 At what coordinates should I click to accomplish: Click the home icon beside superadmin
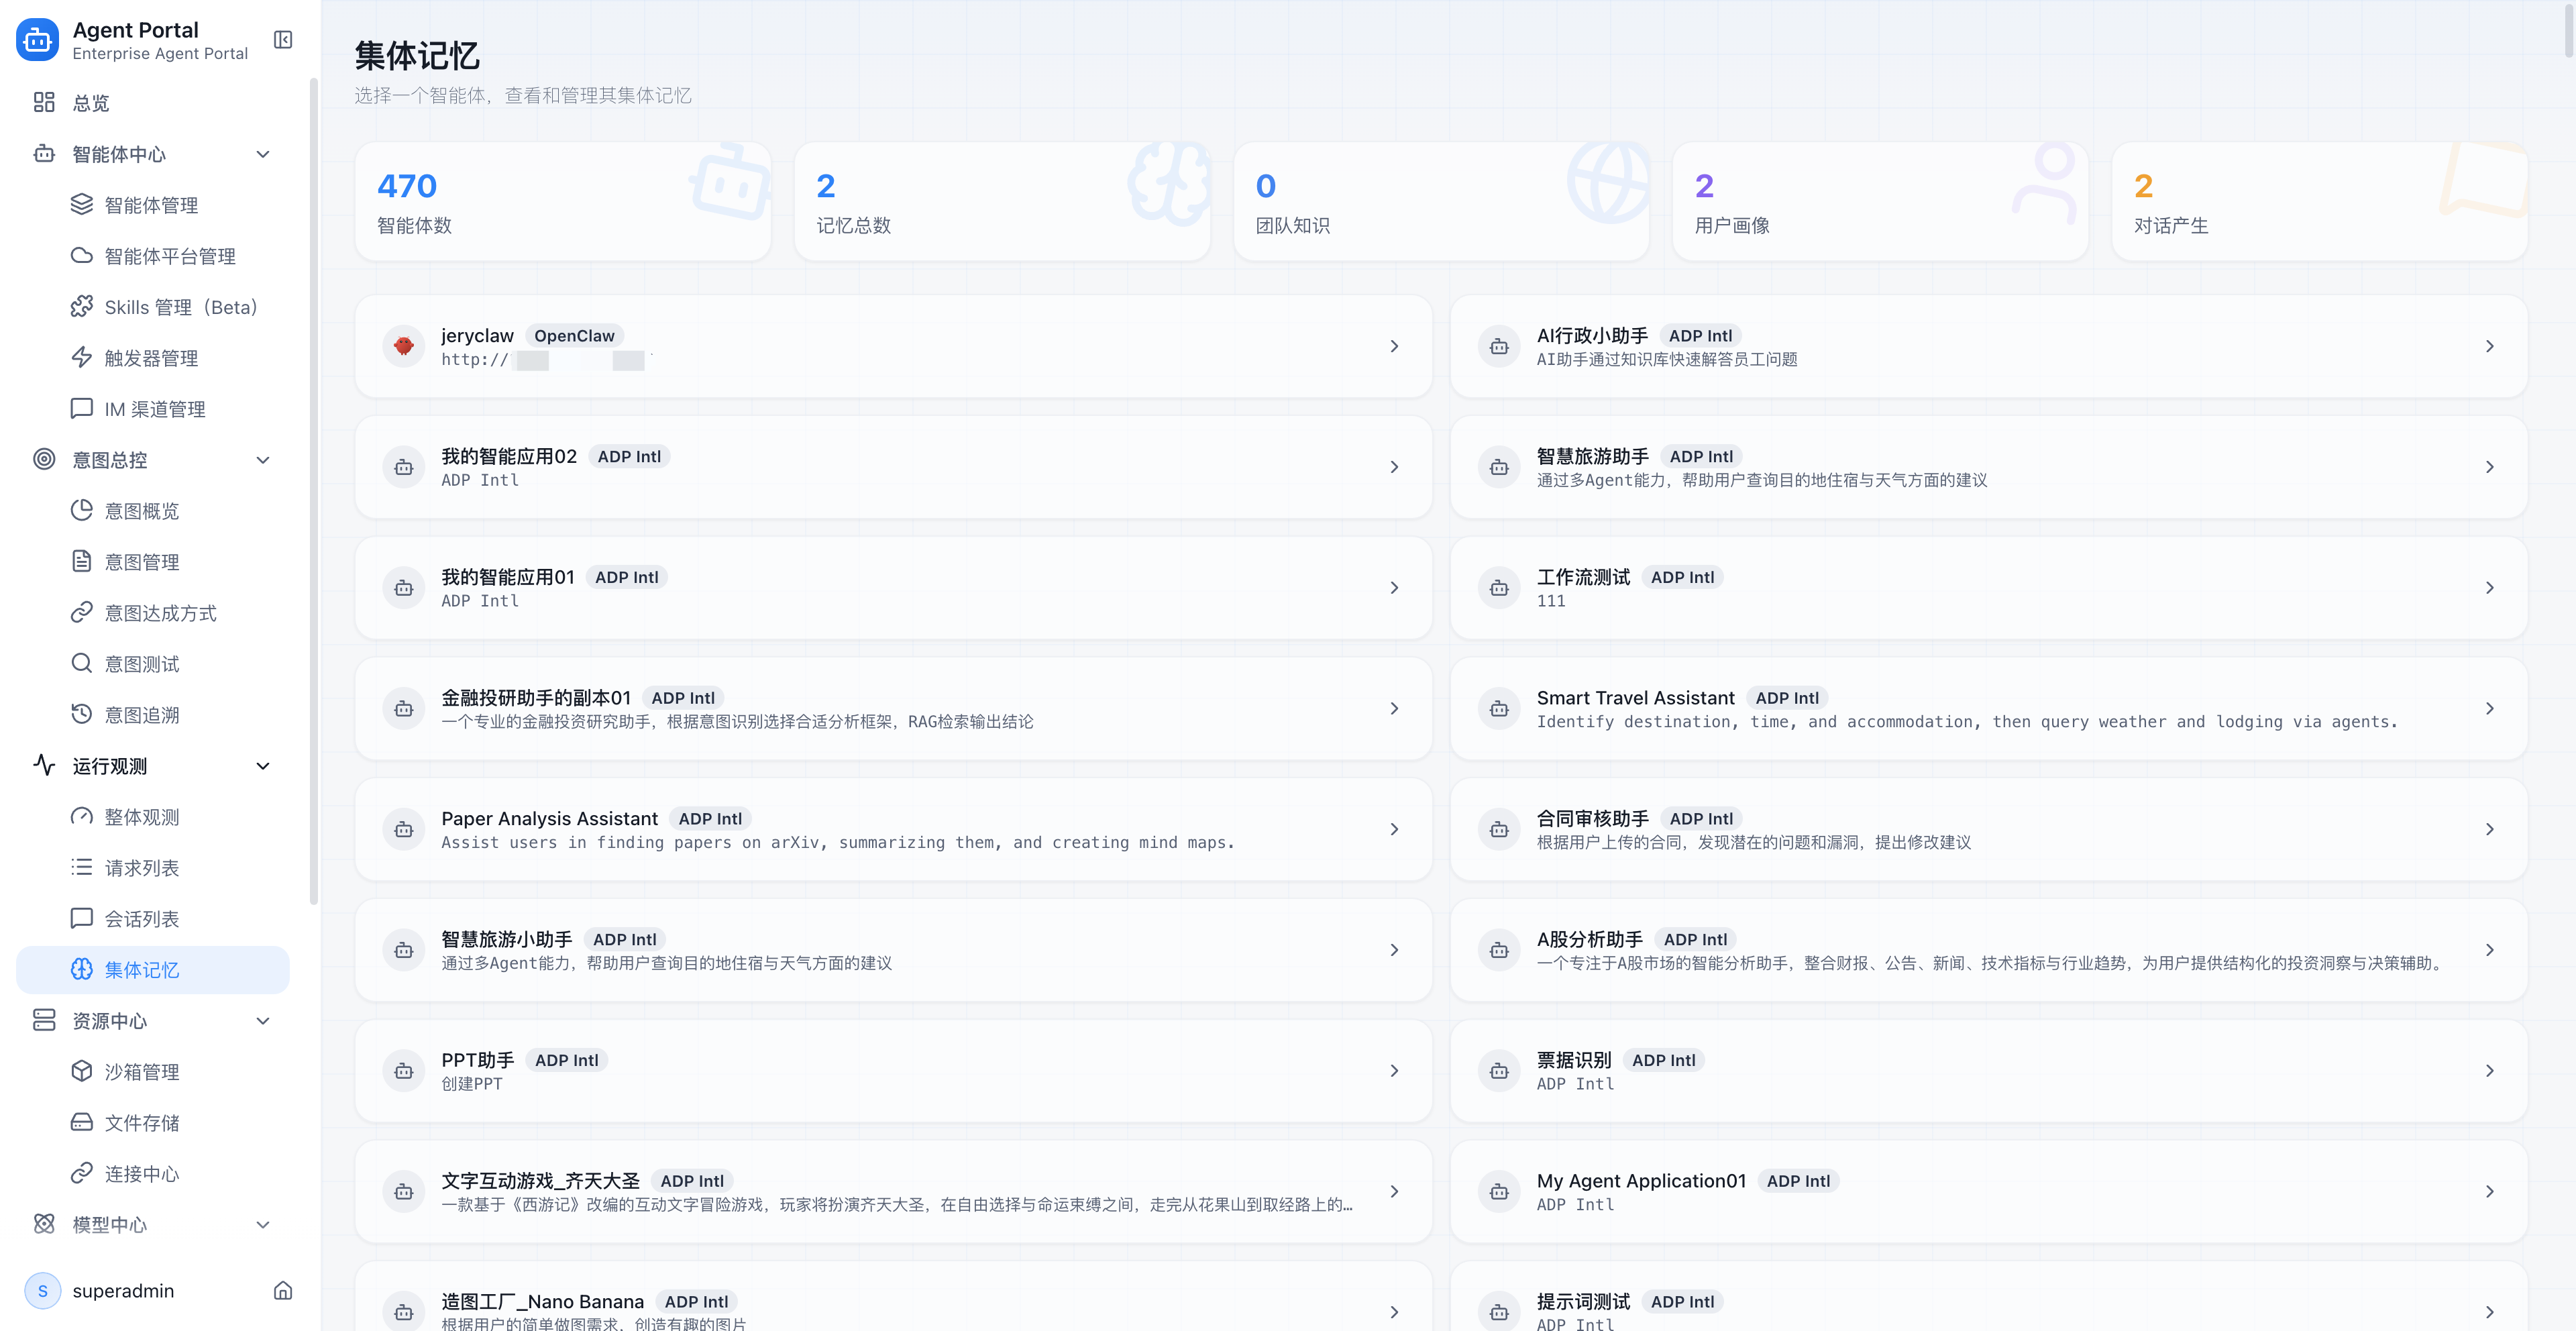(x=283, y=1290)
